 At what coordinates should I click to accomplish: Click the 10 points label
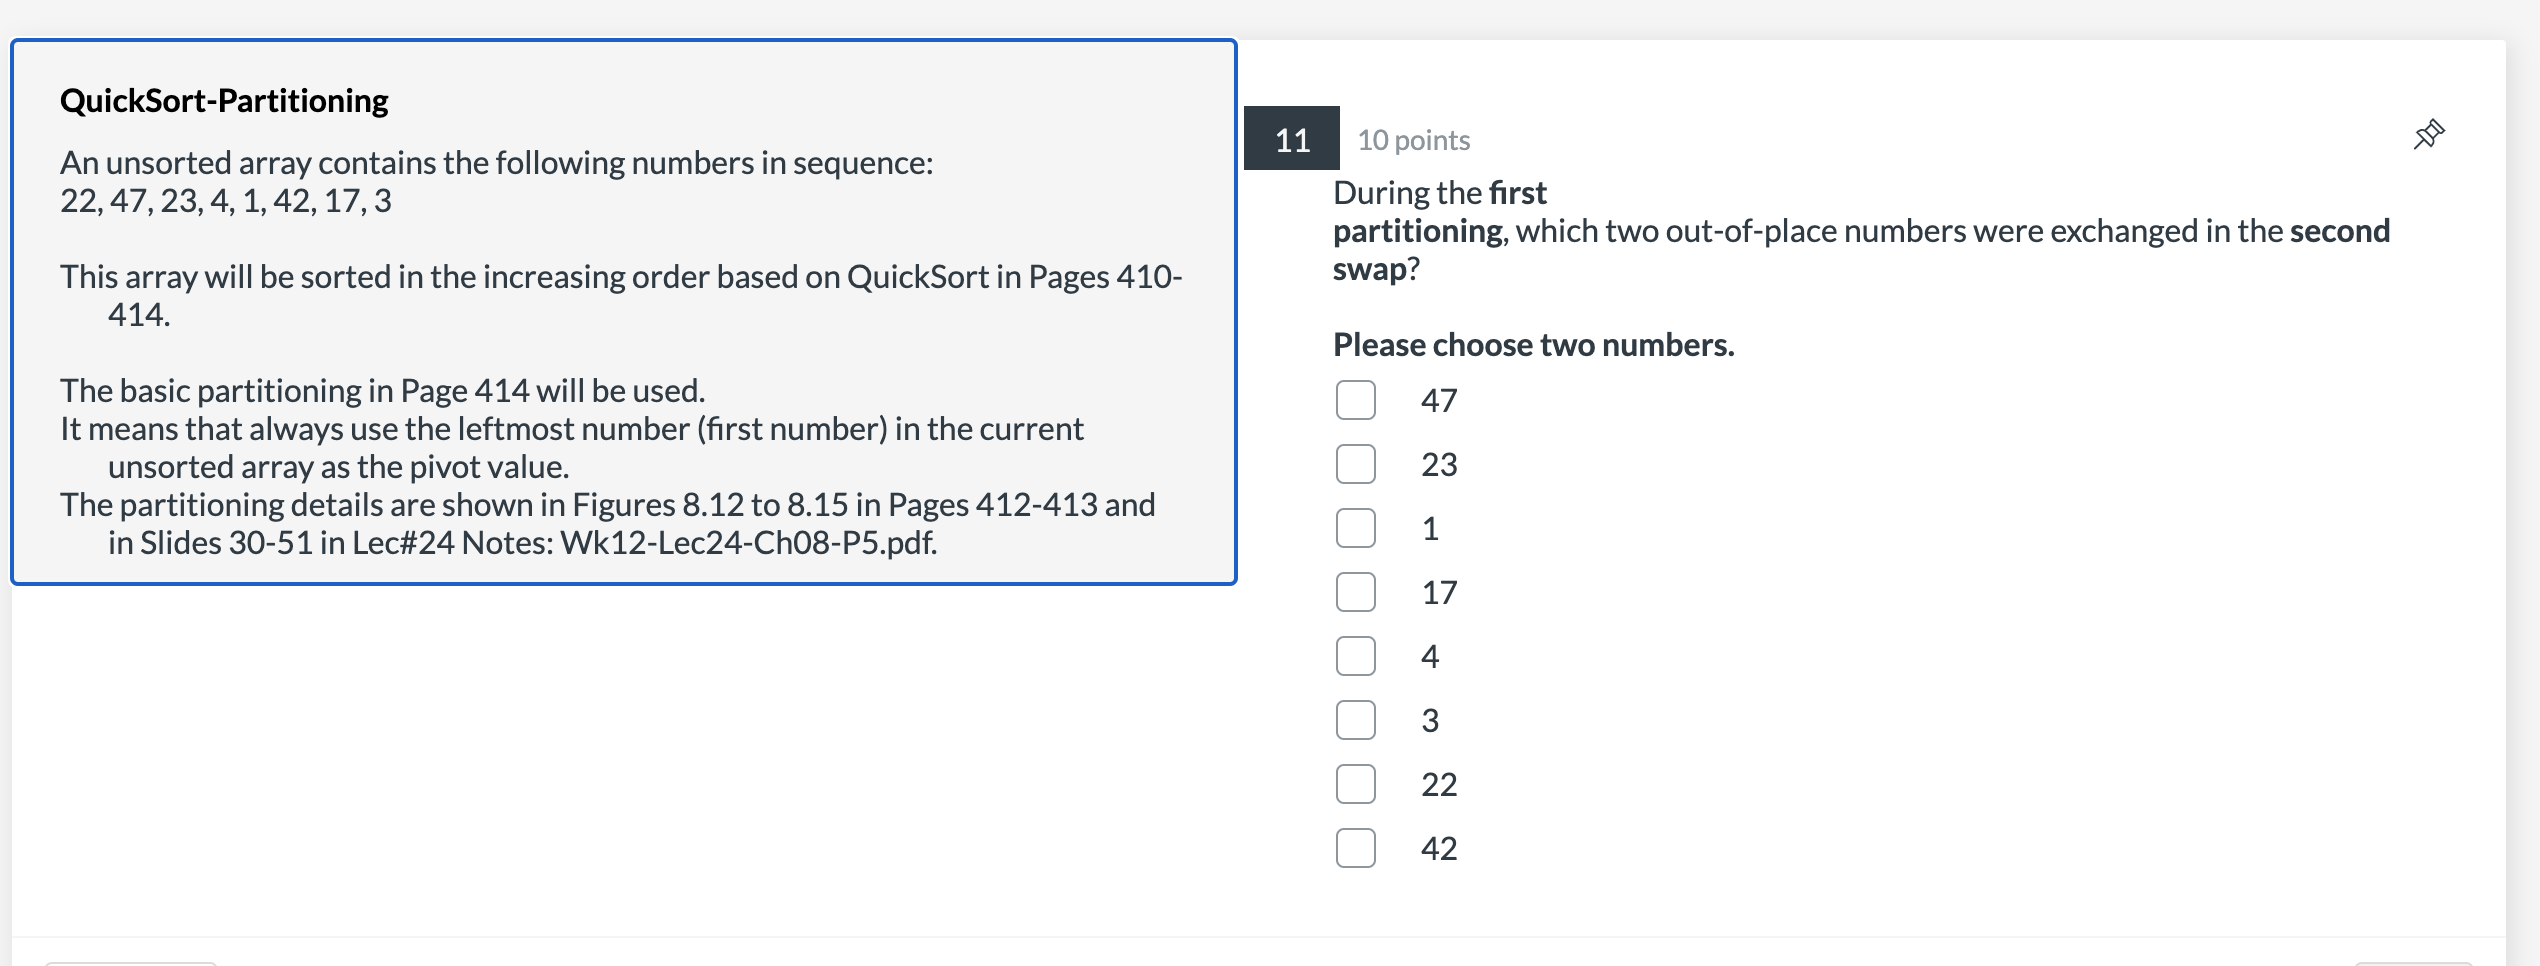[x=1413, y=140]
